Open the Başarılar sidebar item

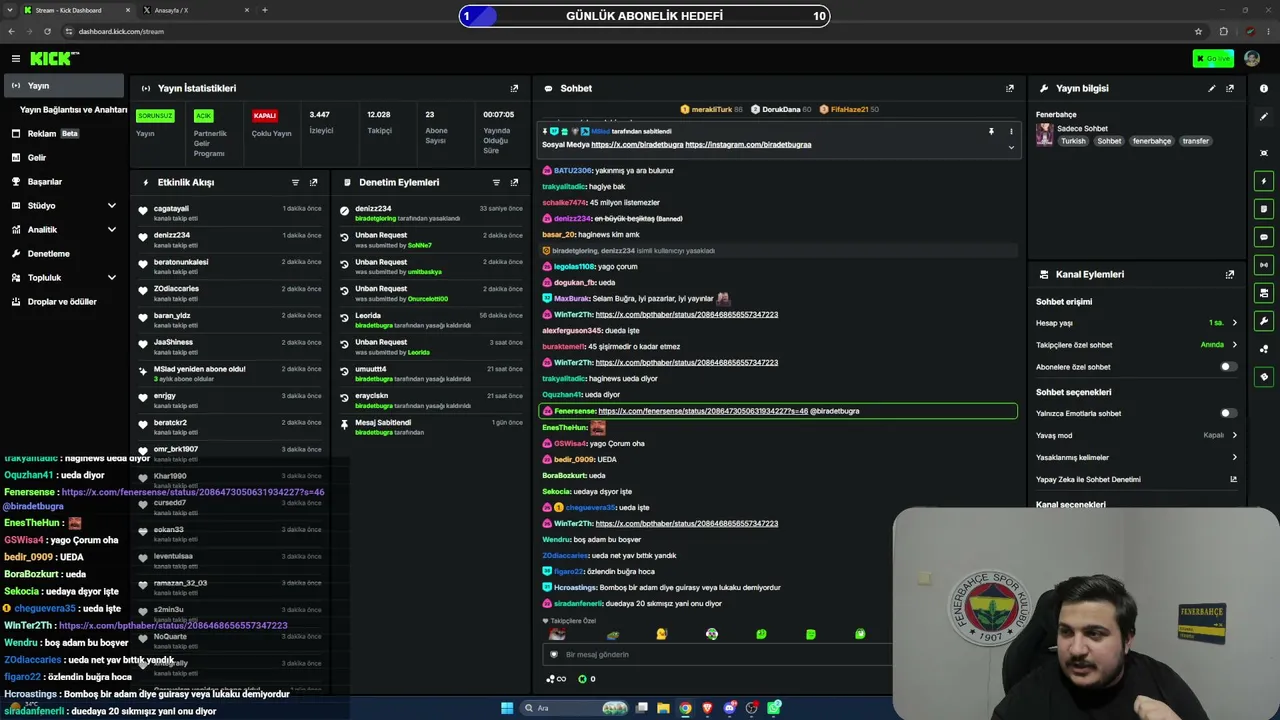pyautogui.click(x=64, y=182)
